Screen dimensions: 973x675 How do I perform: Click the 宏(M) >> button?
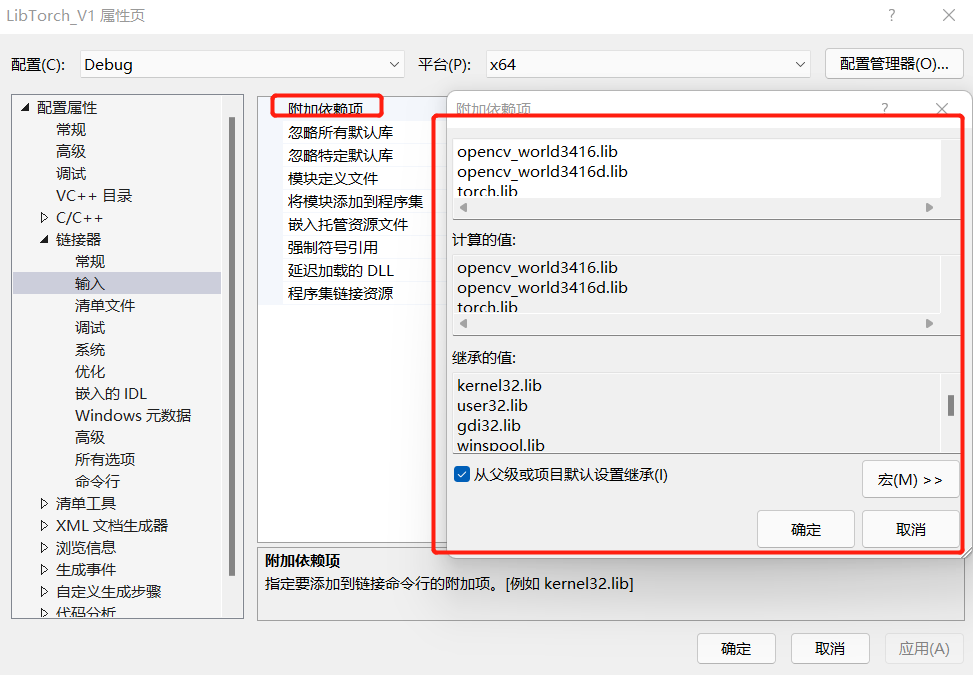(x=910, y=478)
